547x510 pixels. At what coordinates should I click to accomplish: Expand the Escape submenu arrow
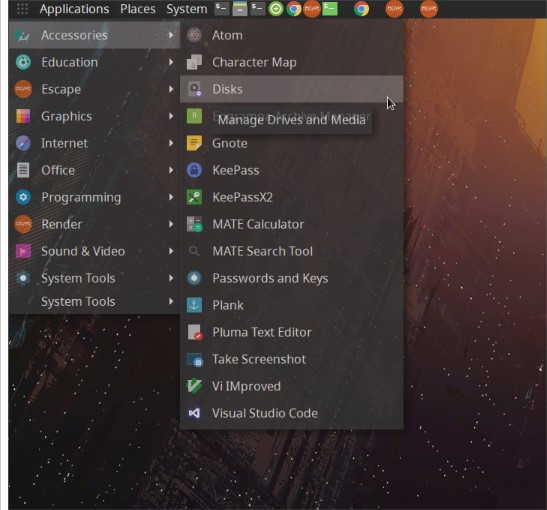(x=171, y=89)
